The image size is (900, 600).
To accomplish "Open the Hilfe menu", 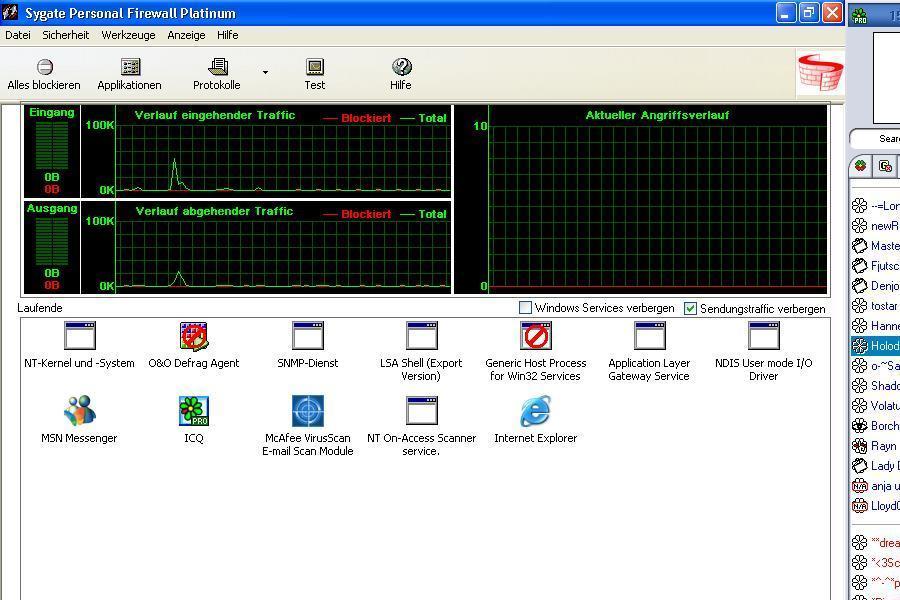I will [x=227, y=35].
